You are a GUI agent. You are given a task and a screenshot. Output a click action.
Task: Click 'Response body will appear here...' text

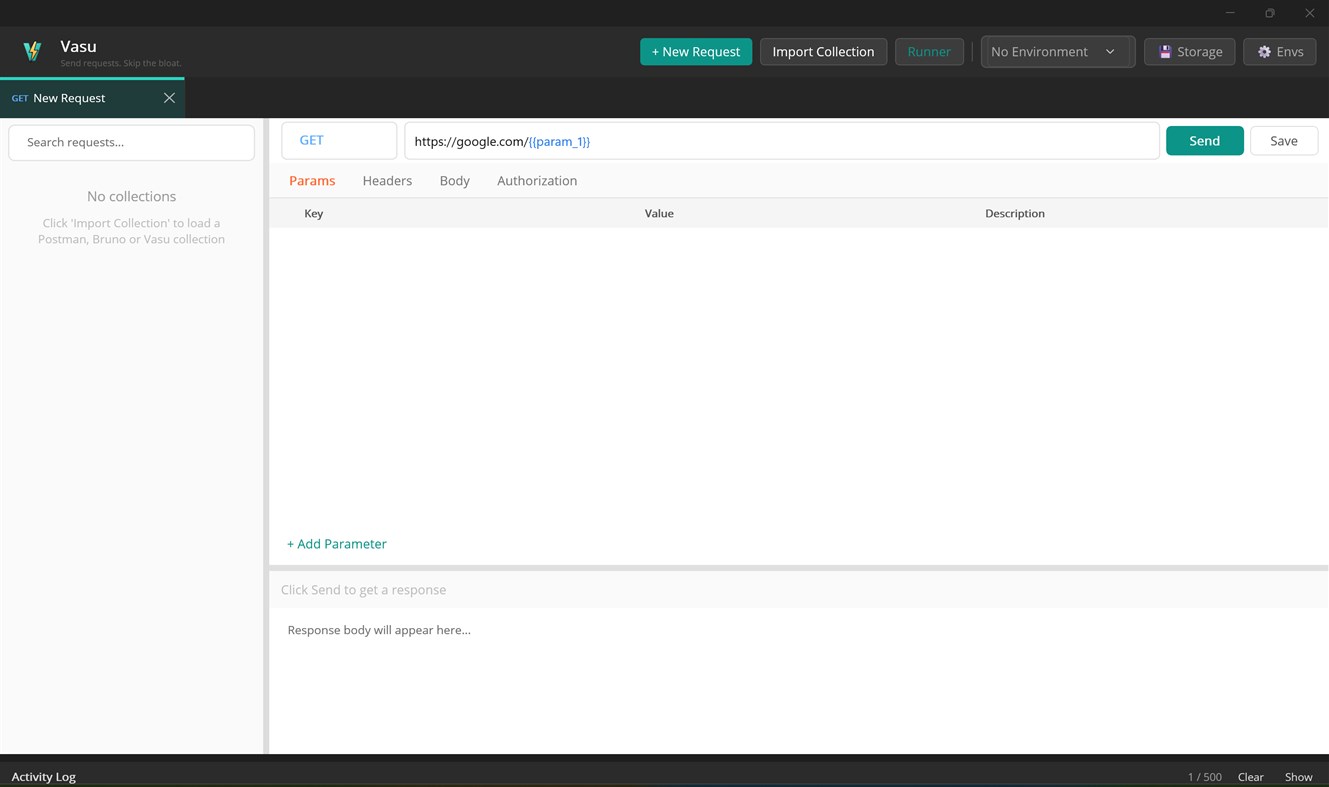[379, 630]
